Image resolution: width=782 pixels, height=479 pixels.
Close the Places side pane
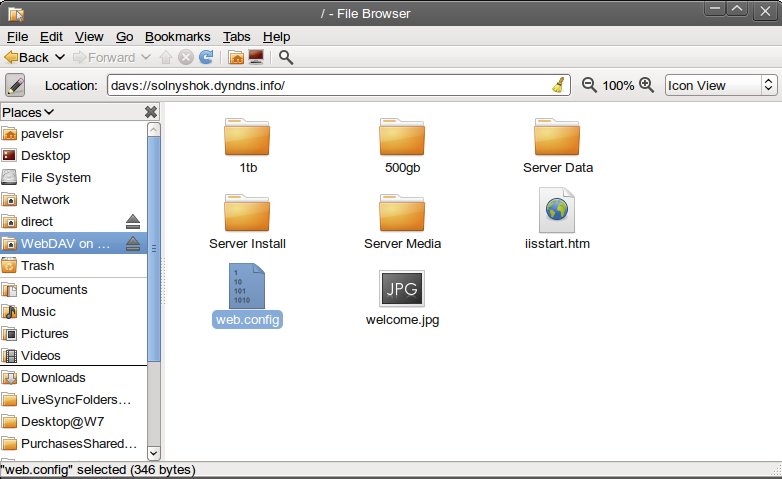(151, 112)
